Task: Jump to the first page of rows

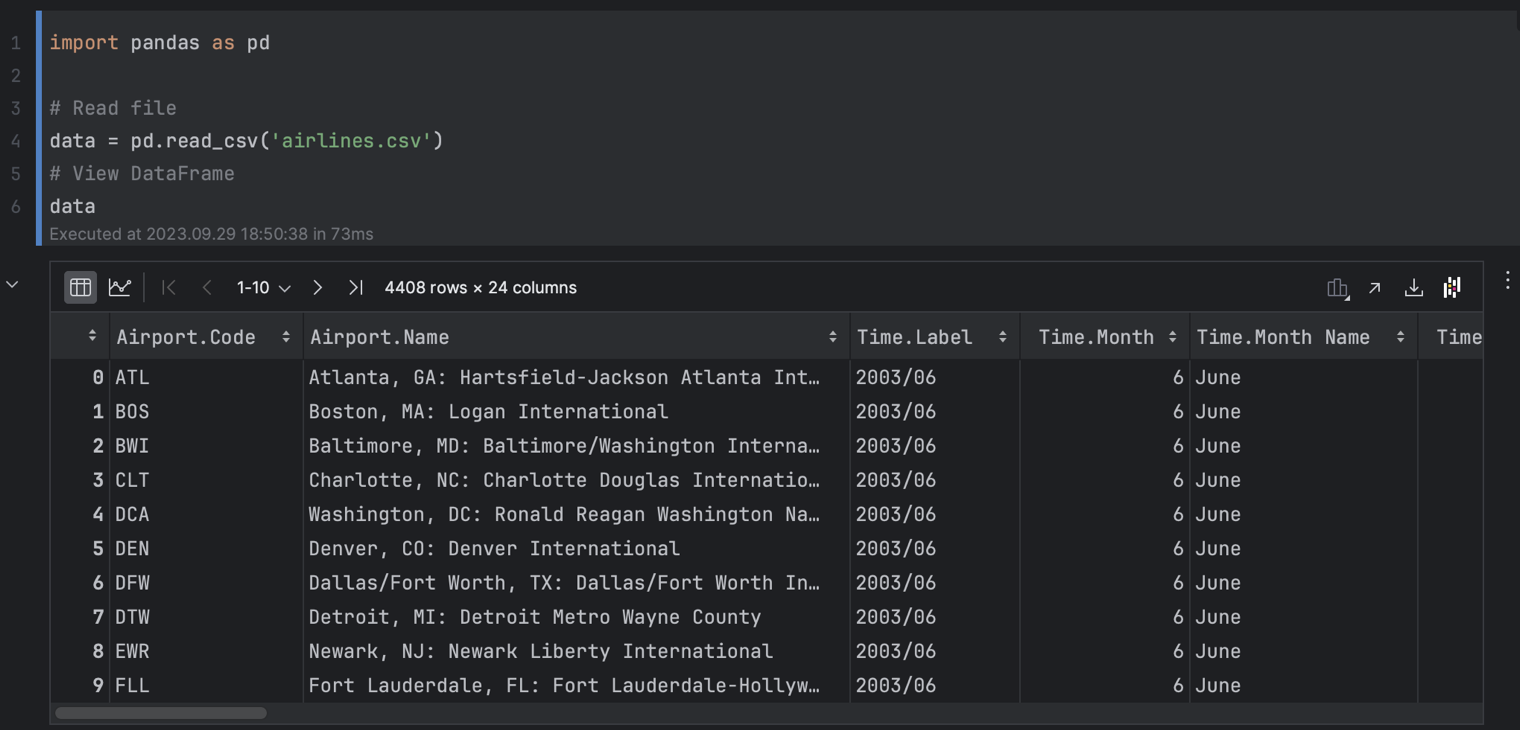Action: 169,287
